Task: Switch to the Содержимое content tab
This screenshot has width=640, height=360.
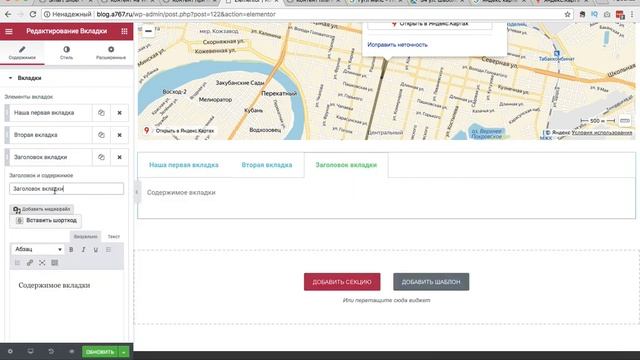Action: [x=22, y=53]
